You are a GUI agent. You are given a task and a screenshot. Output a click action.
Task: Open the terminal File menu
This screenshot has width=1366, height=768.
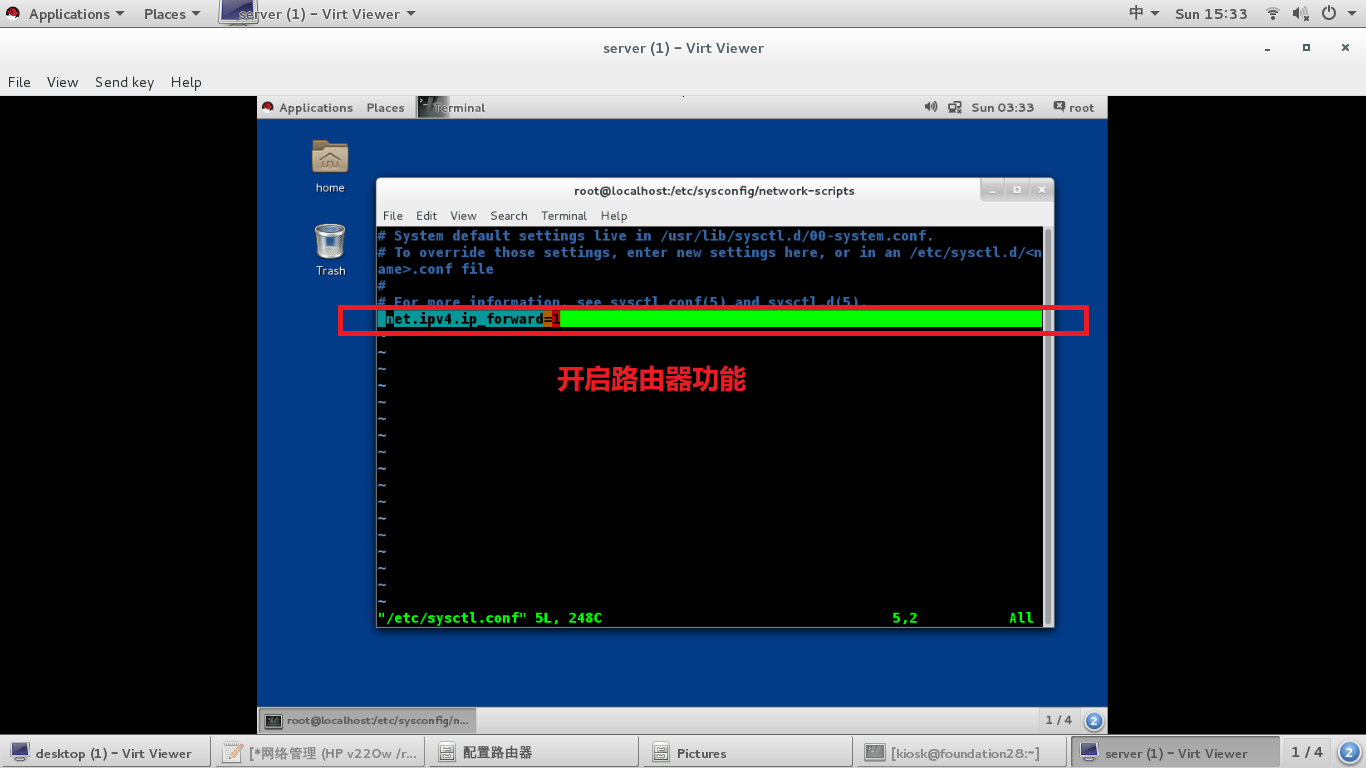click(x=393, y=215)
